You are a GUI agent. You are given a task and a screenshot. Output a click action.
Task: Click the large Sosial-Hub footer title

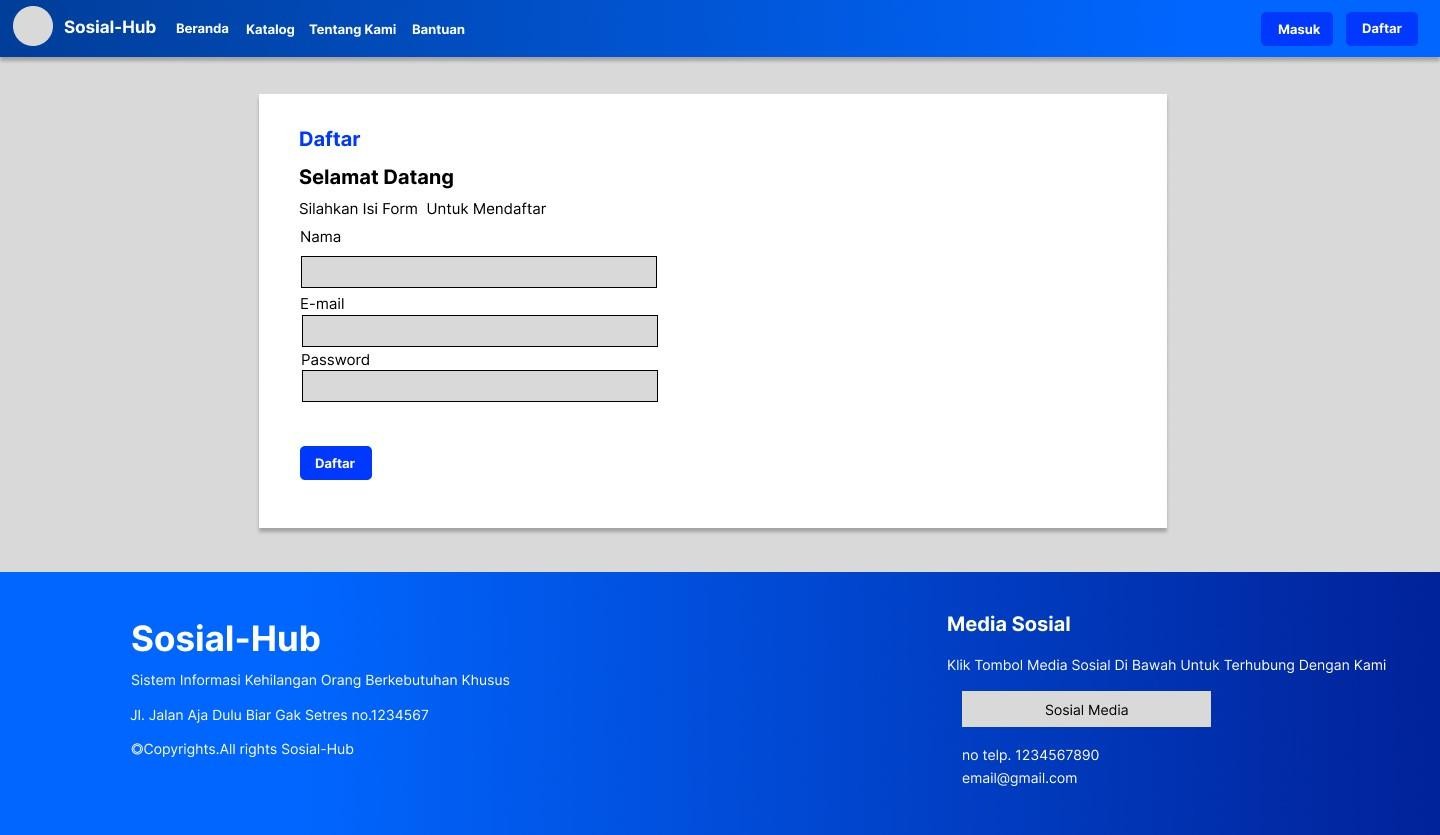pyautogui.click(x=225, y=639)
